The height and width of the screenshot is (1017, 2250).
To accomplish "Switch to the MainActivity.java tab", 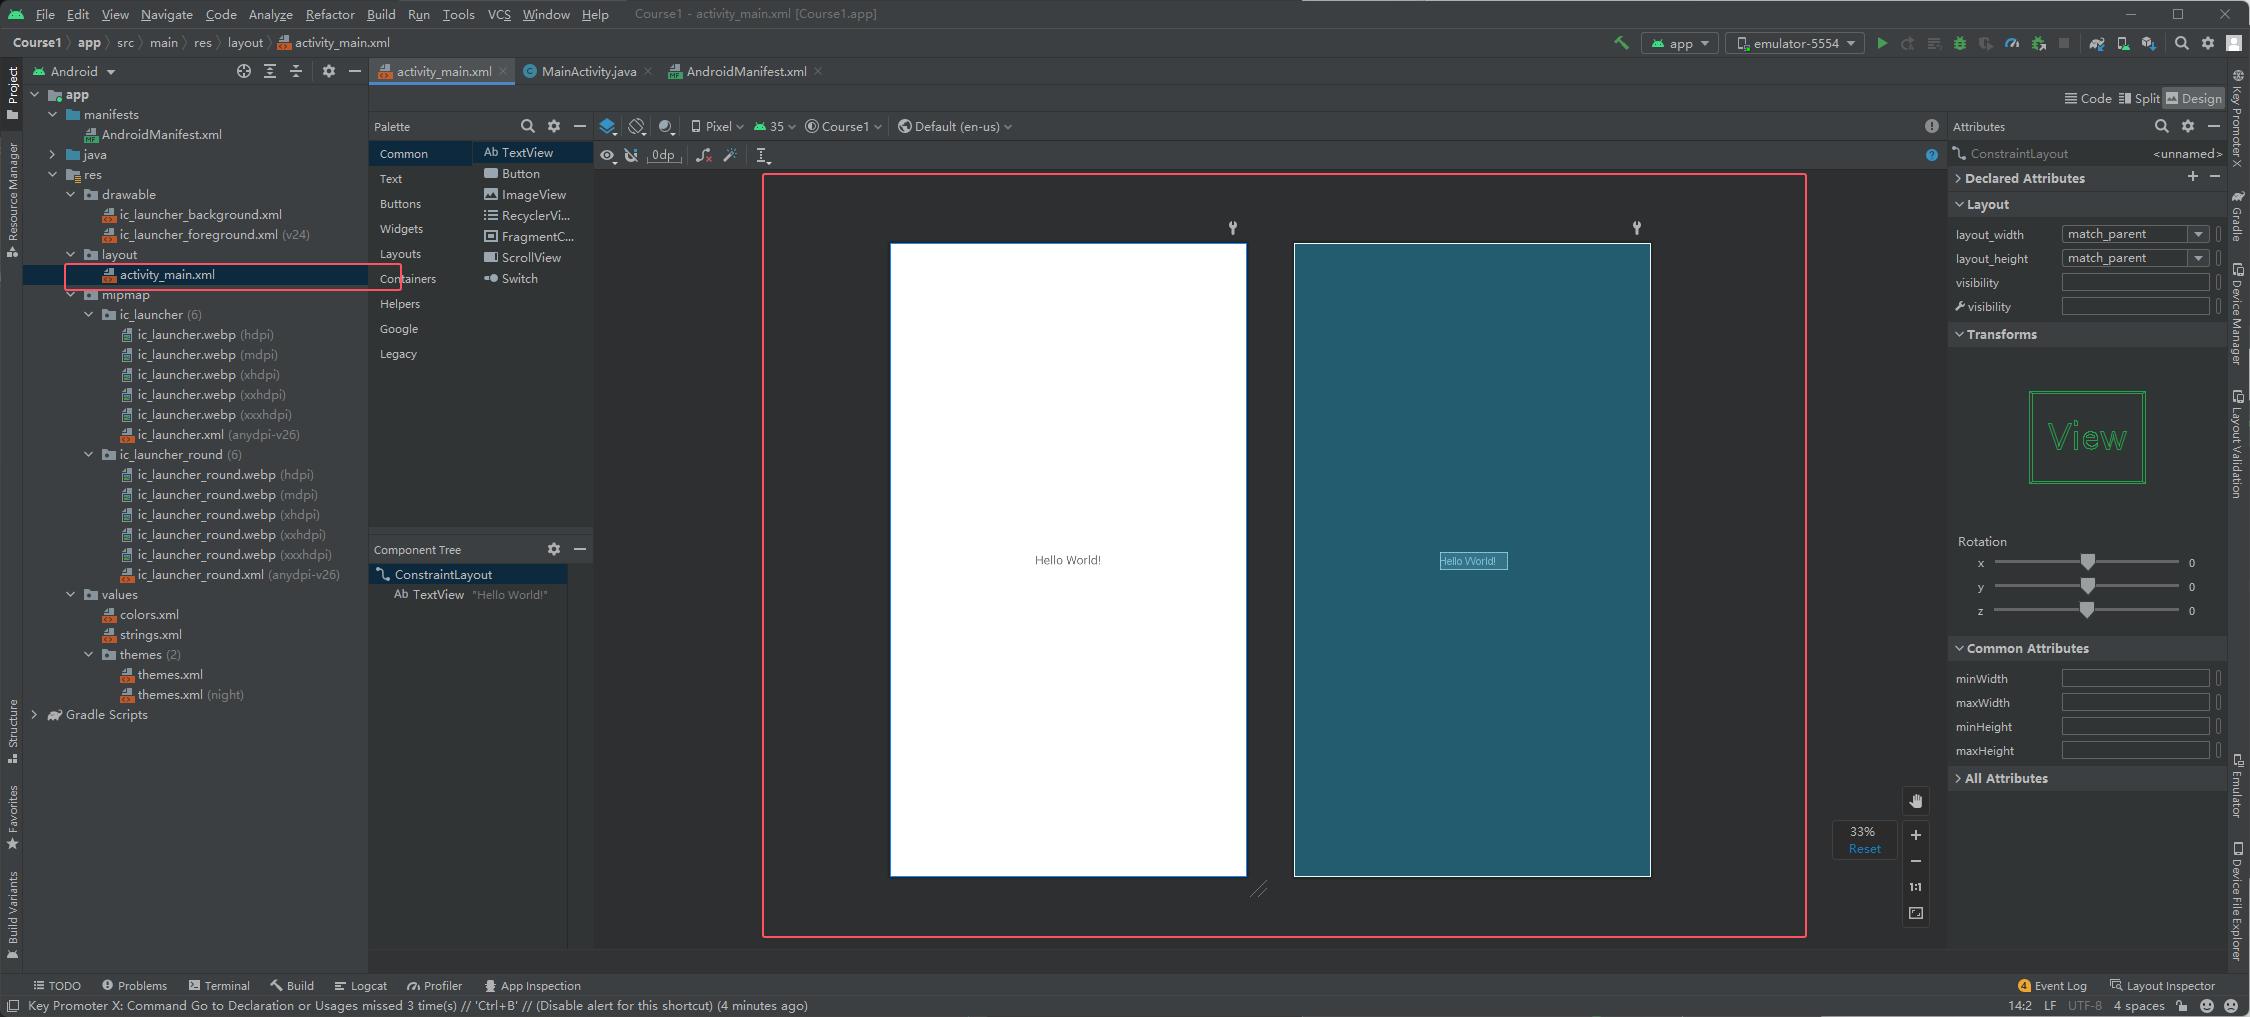I will pyautogui.click(x=588, y=71).
